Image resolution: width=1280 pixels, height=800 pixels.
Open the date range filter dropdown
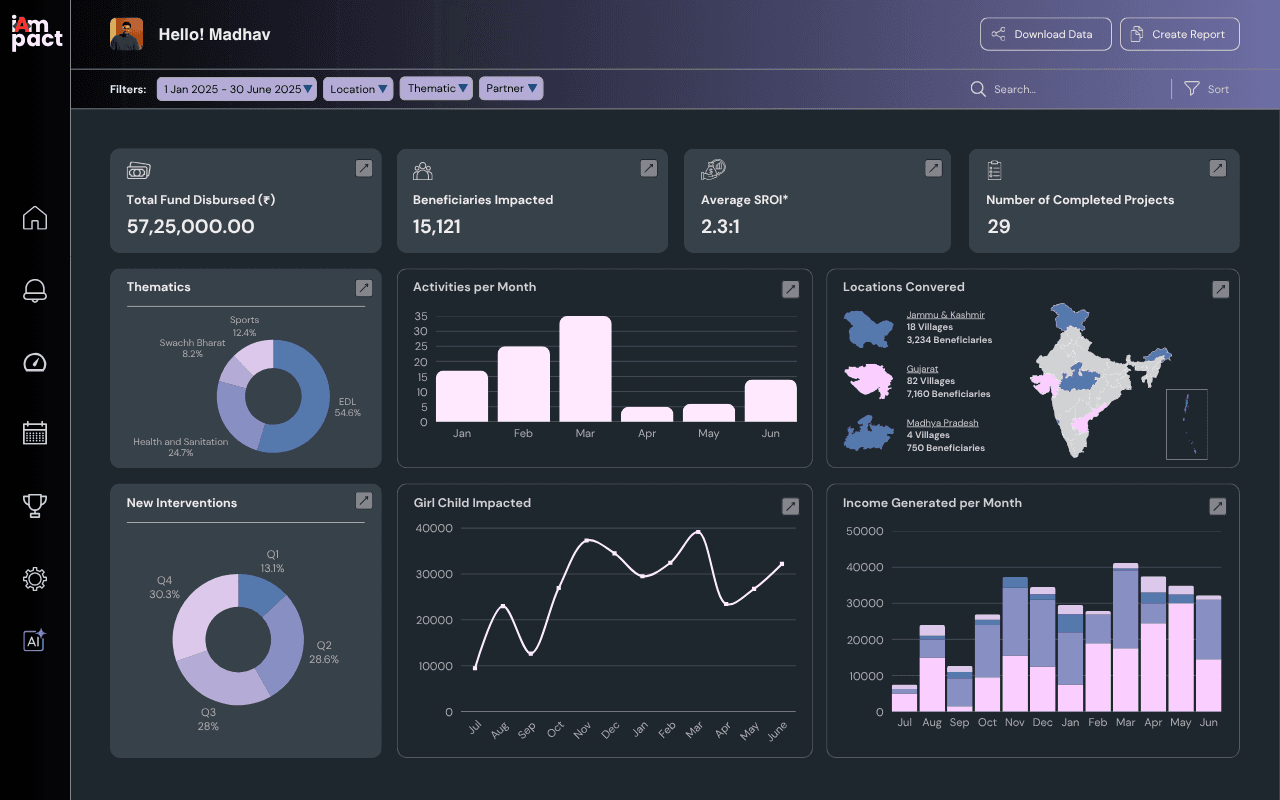click(237, 89)
